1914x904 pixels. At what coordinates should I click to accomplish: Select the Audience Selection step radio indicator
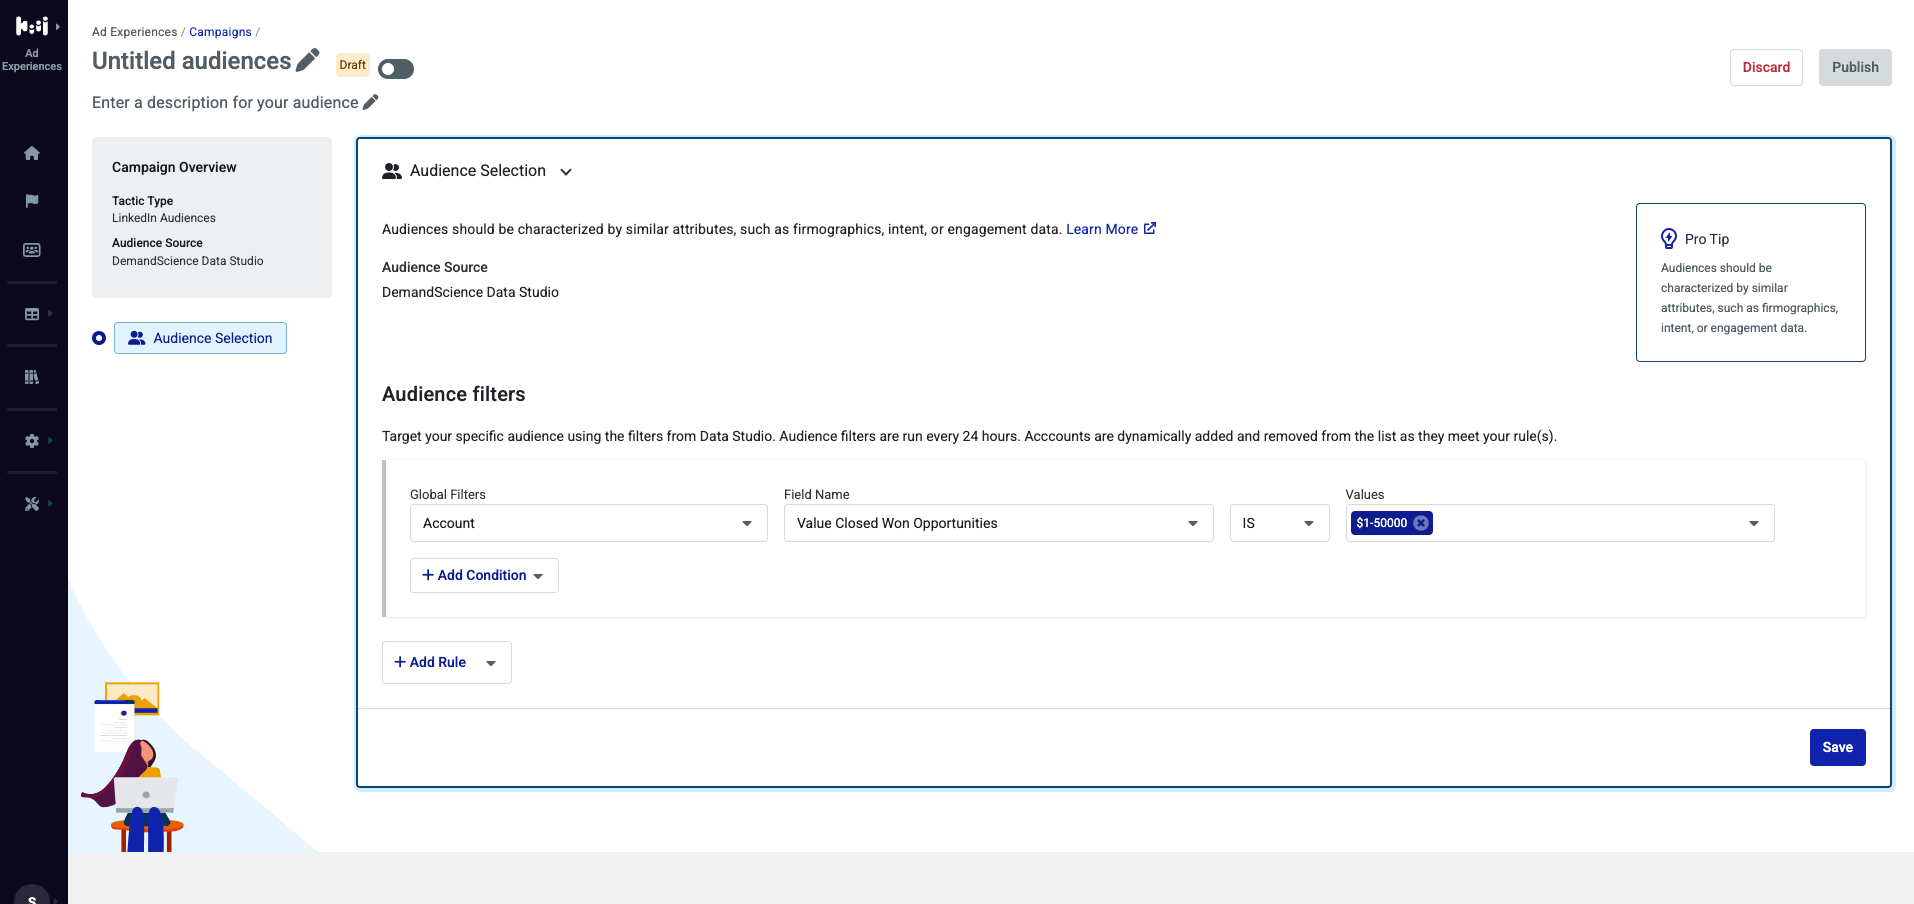click(99, 338)
